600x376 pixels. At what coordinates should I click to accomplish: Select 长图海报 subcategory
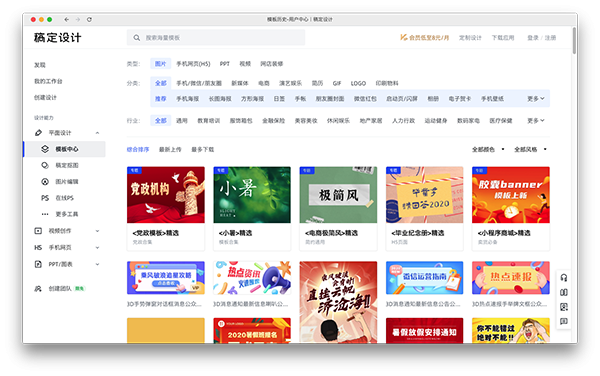[220, 99]
